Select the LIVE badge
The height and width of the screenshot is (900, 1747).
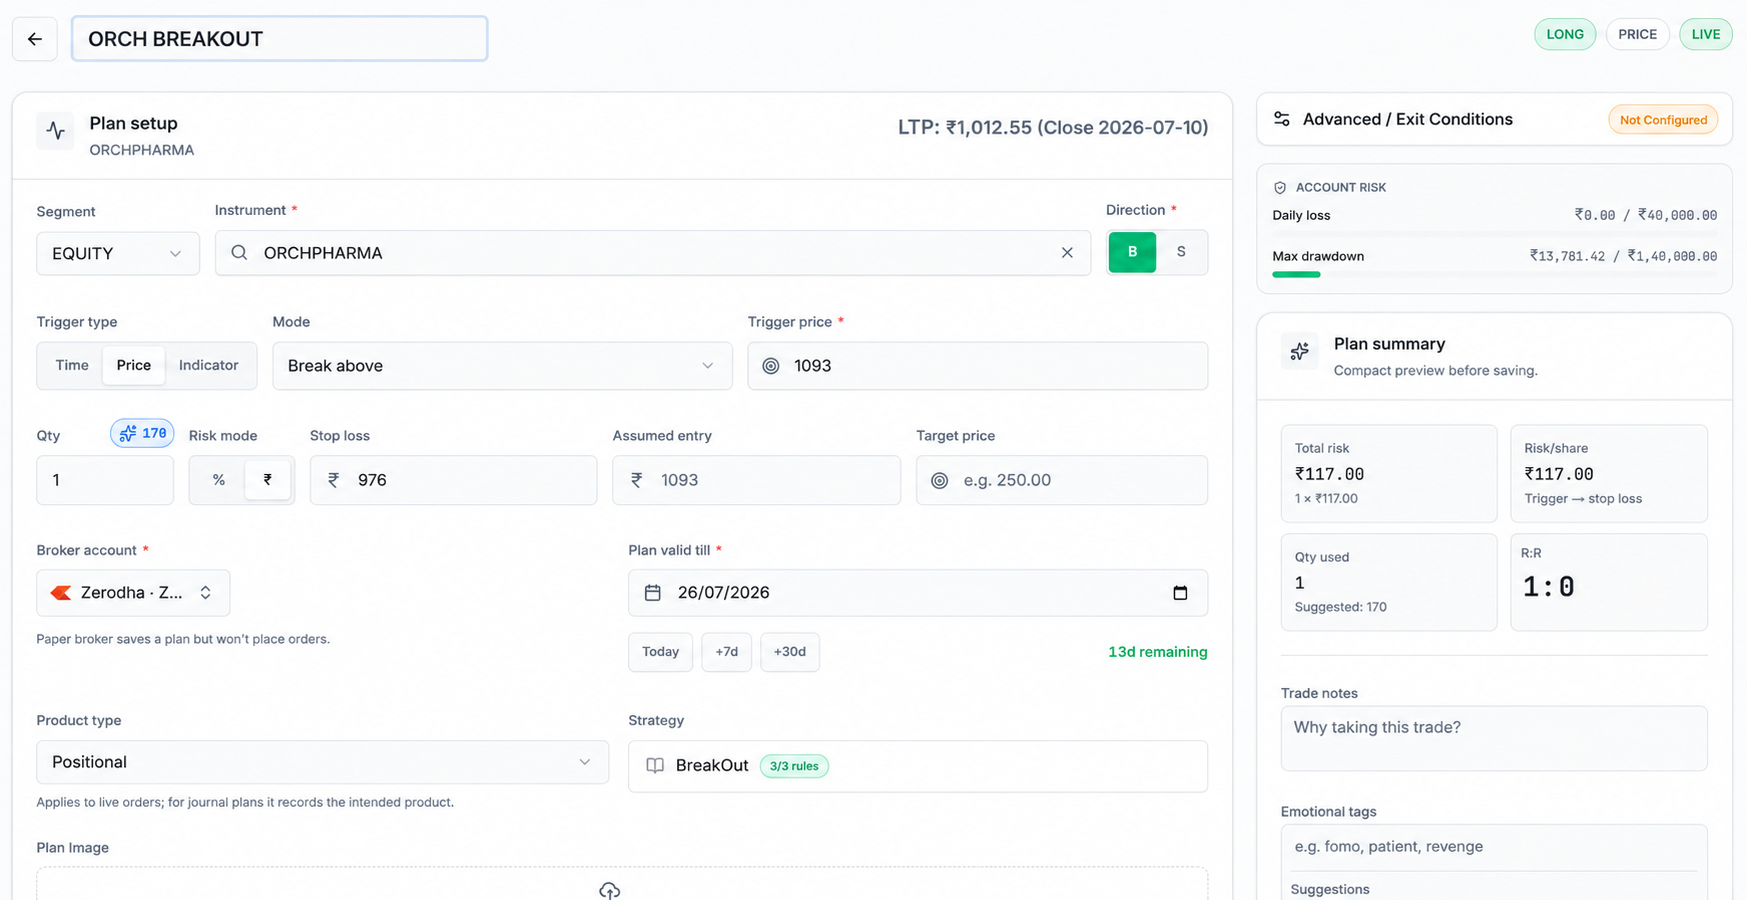(x=1705, y=34)
